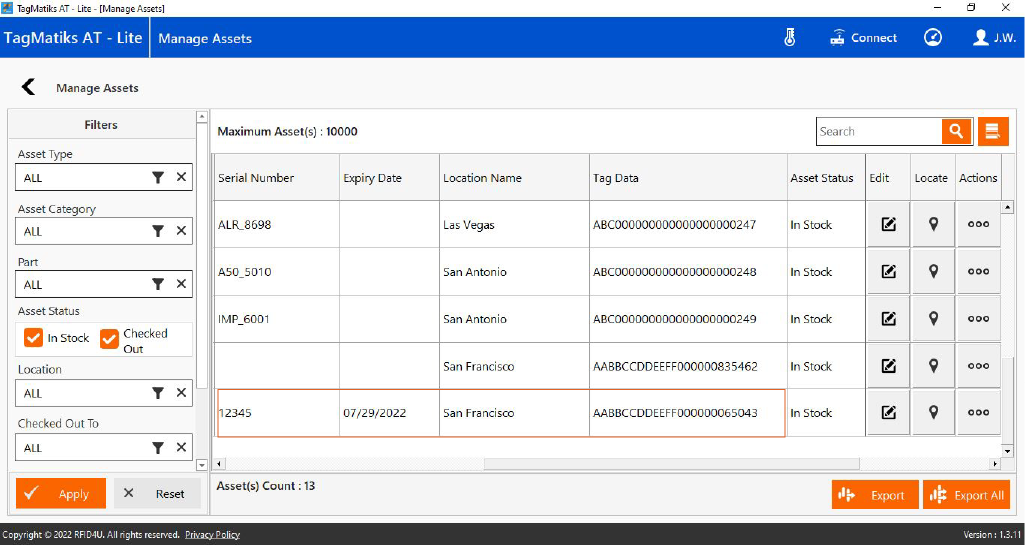Screen dimensions: 1025x546
Task: Expand the Checked Out To filter dropdown
Action: [x=157, y=448]
